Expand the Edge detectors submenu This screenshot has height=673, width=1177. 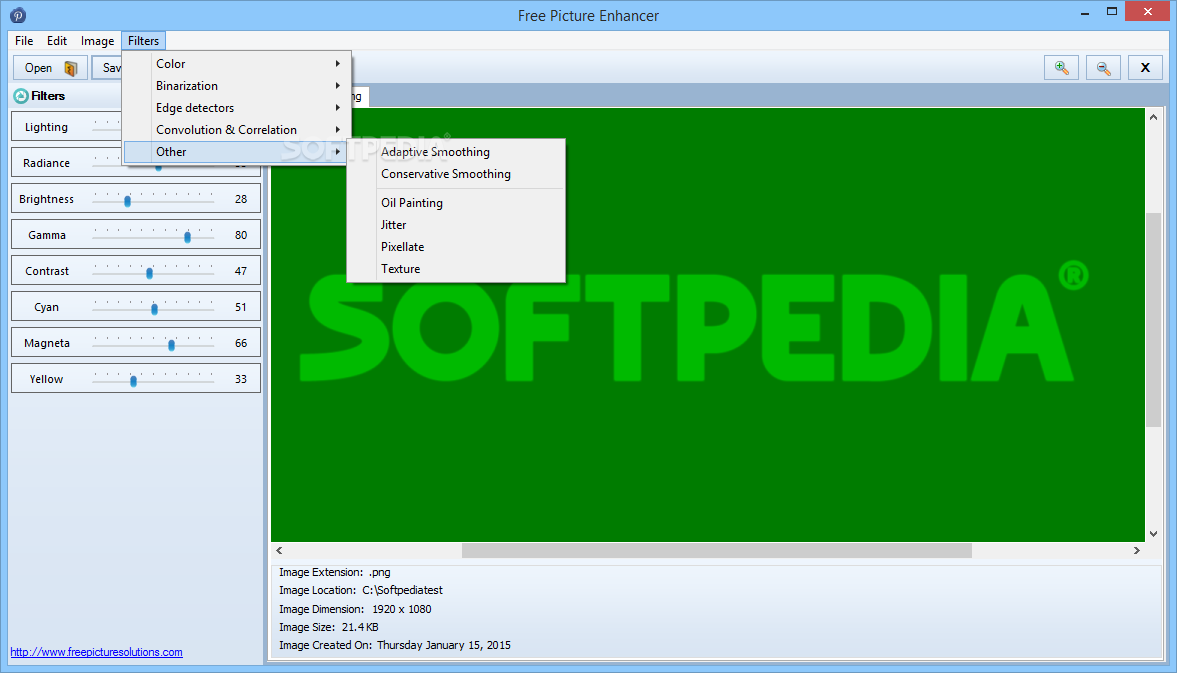tap(236, 107)
